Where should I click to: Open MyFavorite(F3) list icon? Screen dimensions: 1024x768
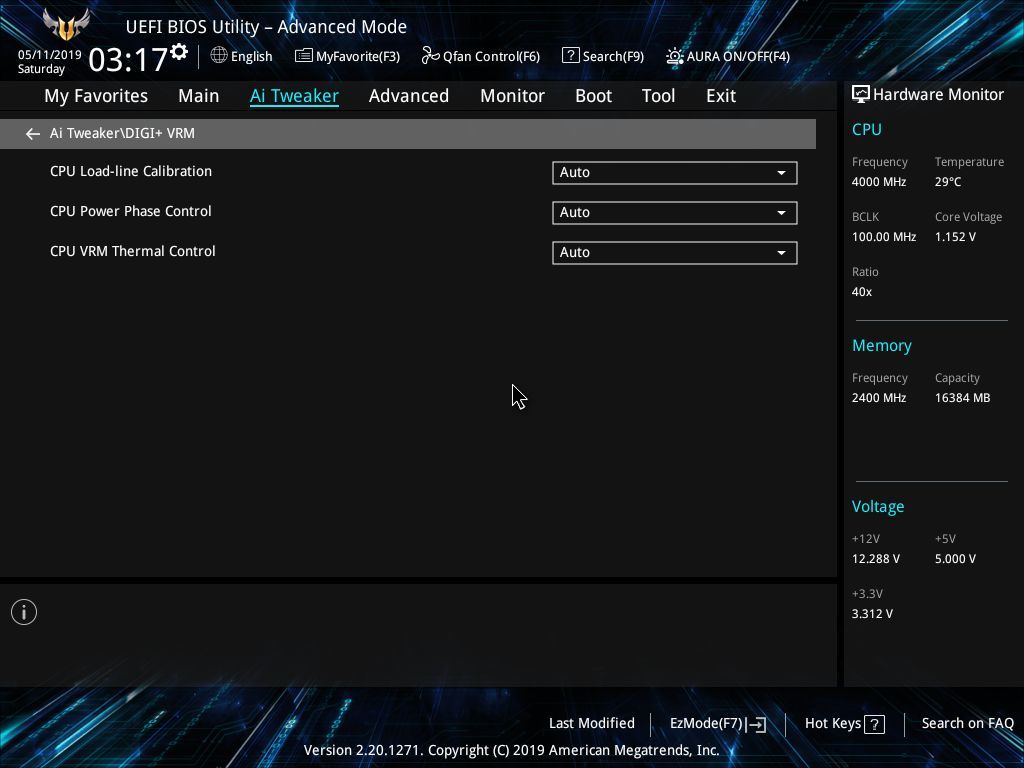tap(304, 56)
